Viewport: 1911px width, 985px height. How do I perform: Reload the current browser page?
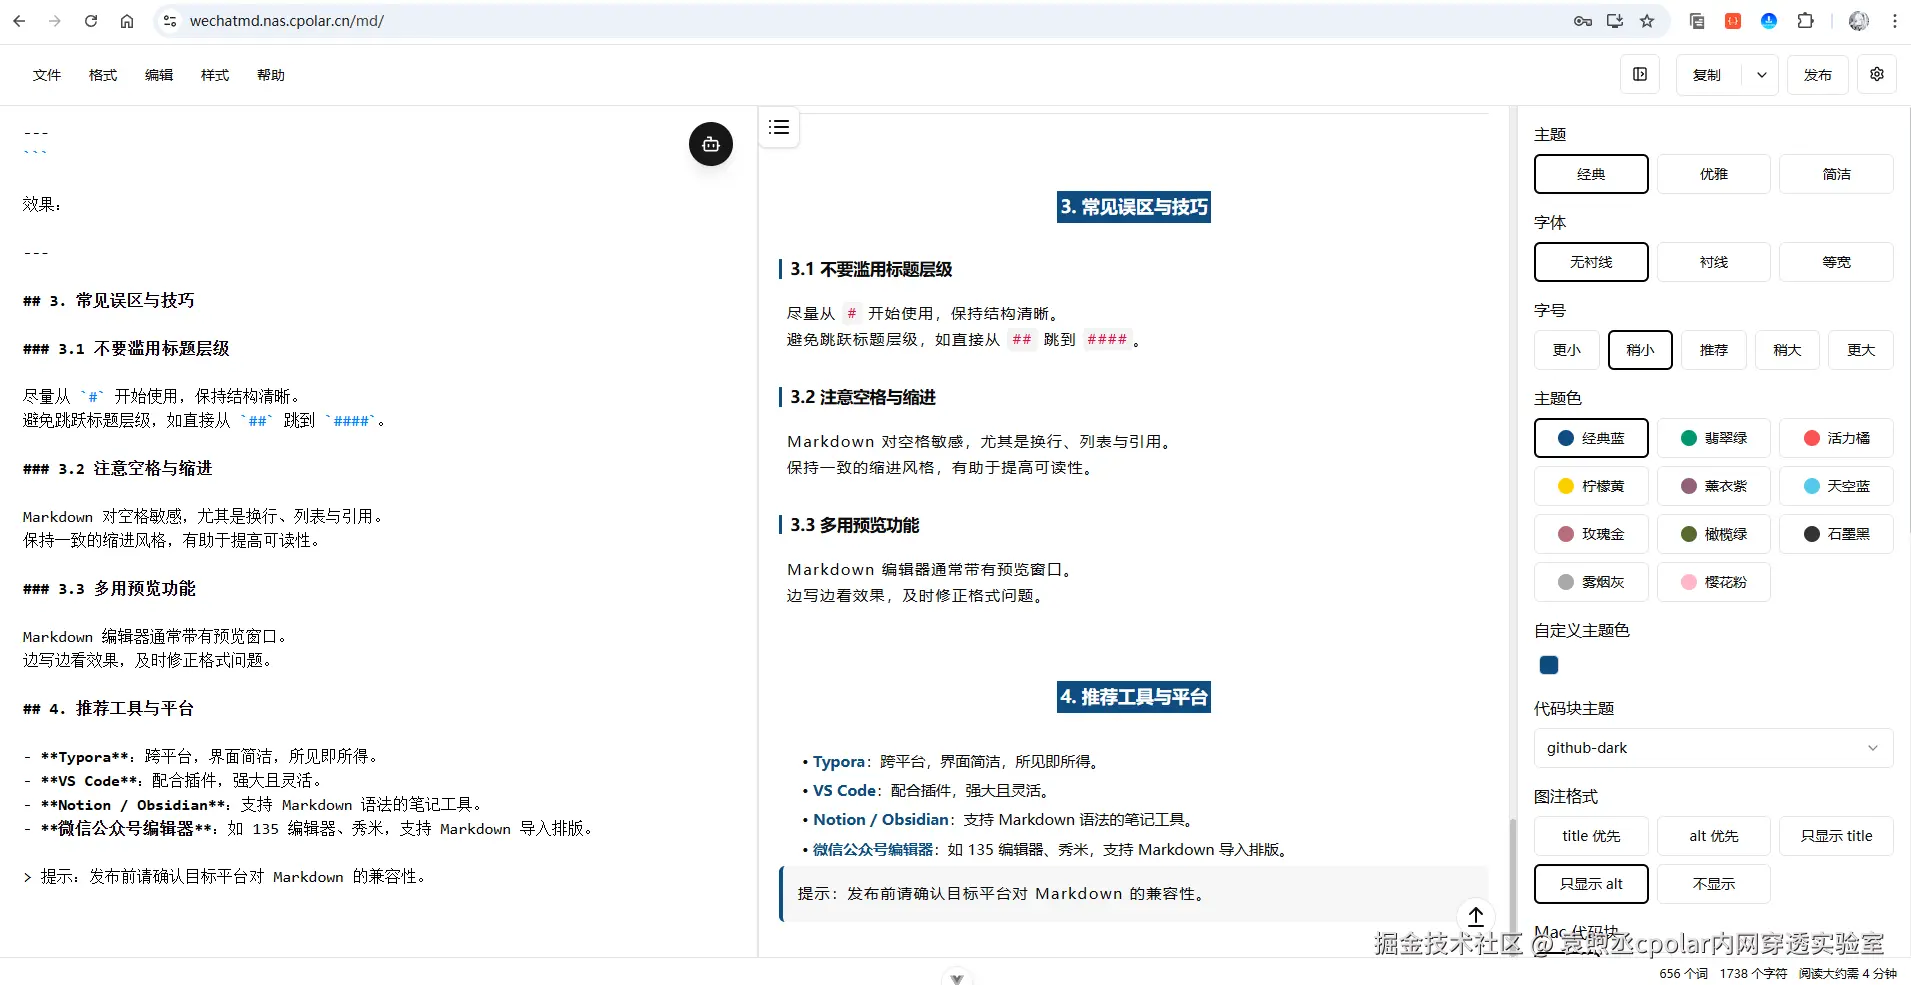[x=91, y=21]
